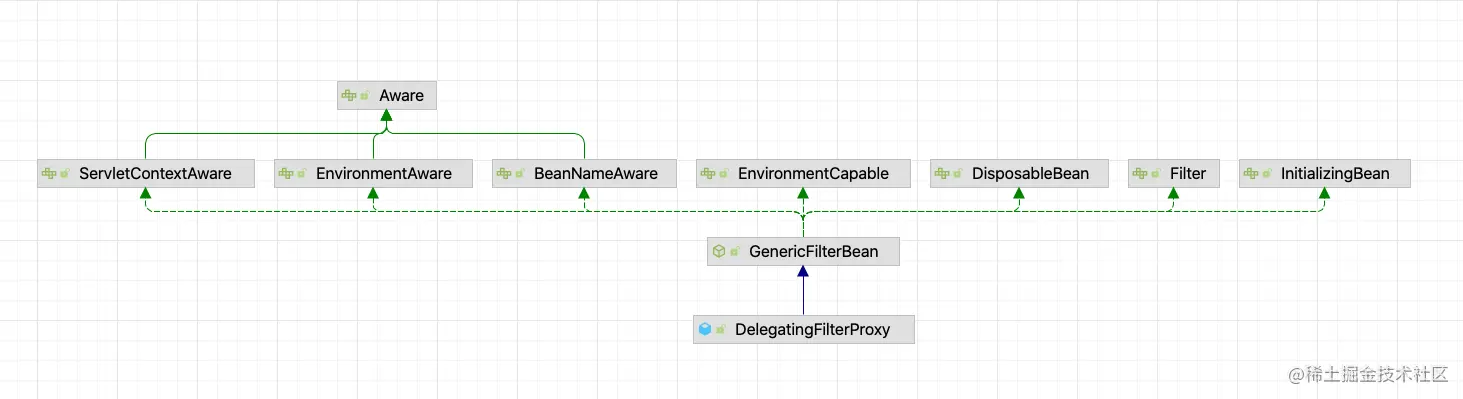Image resolution: width=1463 pixels, height=399 pixels.
Task: Click the Filter interface icon
Action: (1140, 174)
